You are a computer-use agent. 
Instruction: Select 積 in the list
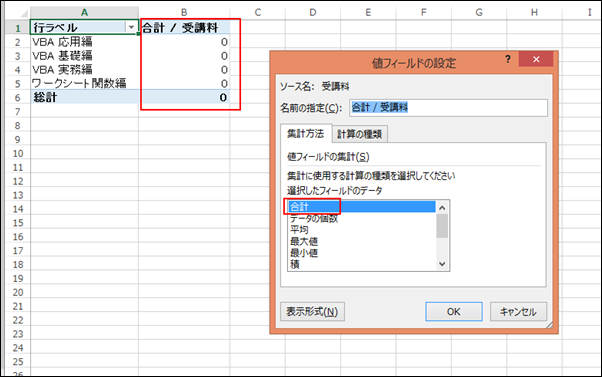pos(362,264)
